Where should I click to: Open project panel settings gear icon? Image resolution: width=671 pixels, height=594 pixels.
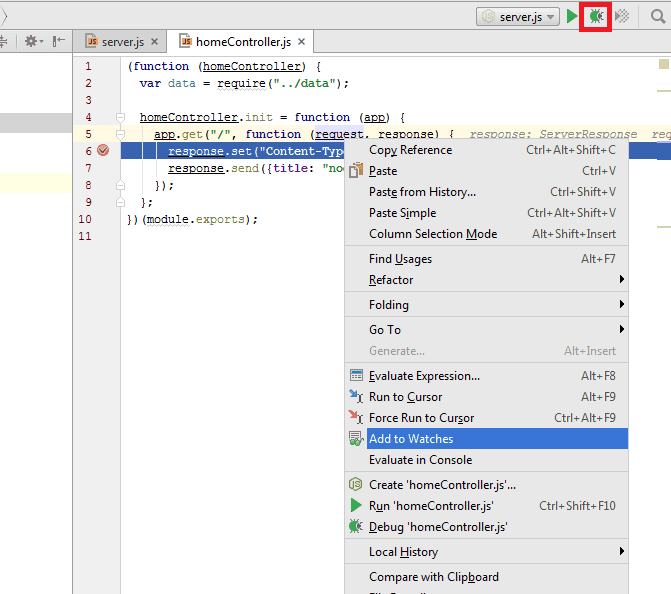pyautogui.click(x=32, y=41)
